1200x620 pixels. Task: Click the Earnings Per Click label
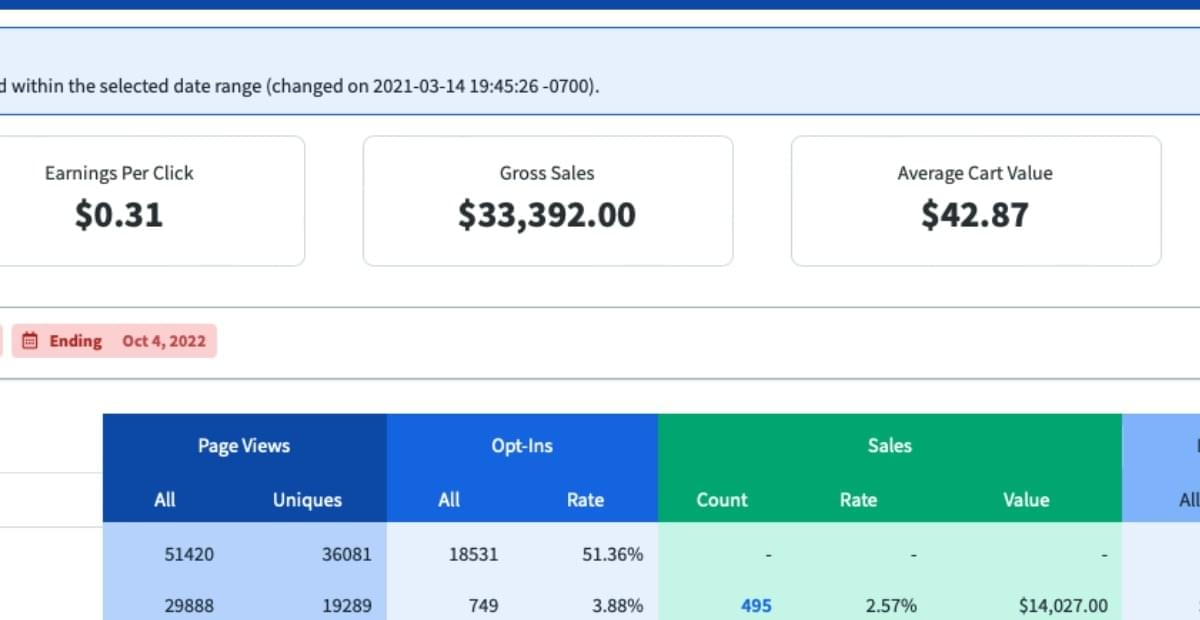pyautogui.click(x=119, y=173)
